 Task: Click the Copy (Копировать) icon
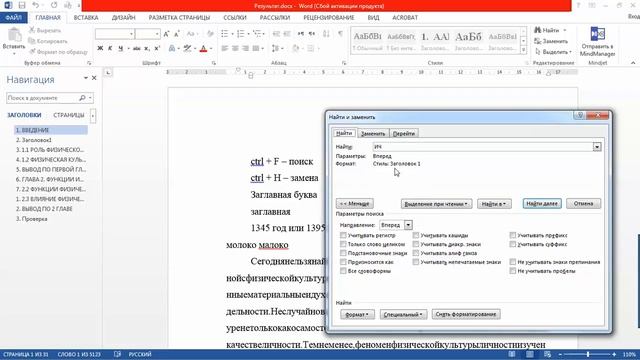point(32,41)
